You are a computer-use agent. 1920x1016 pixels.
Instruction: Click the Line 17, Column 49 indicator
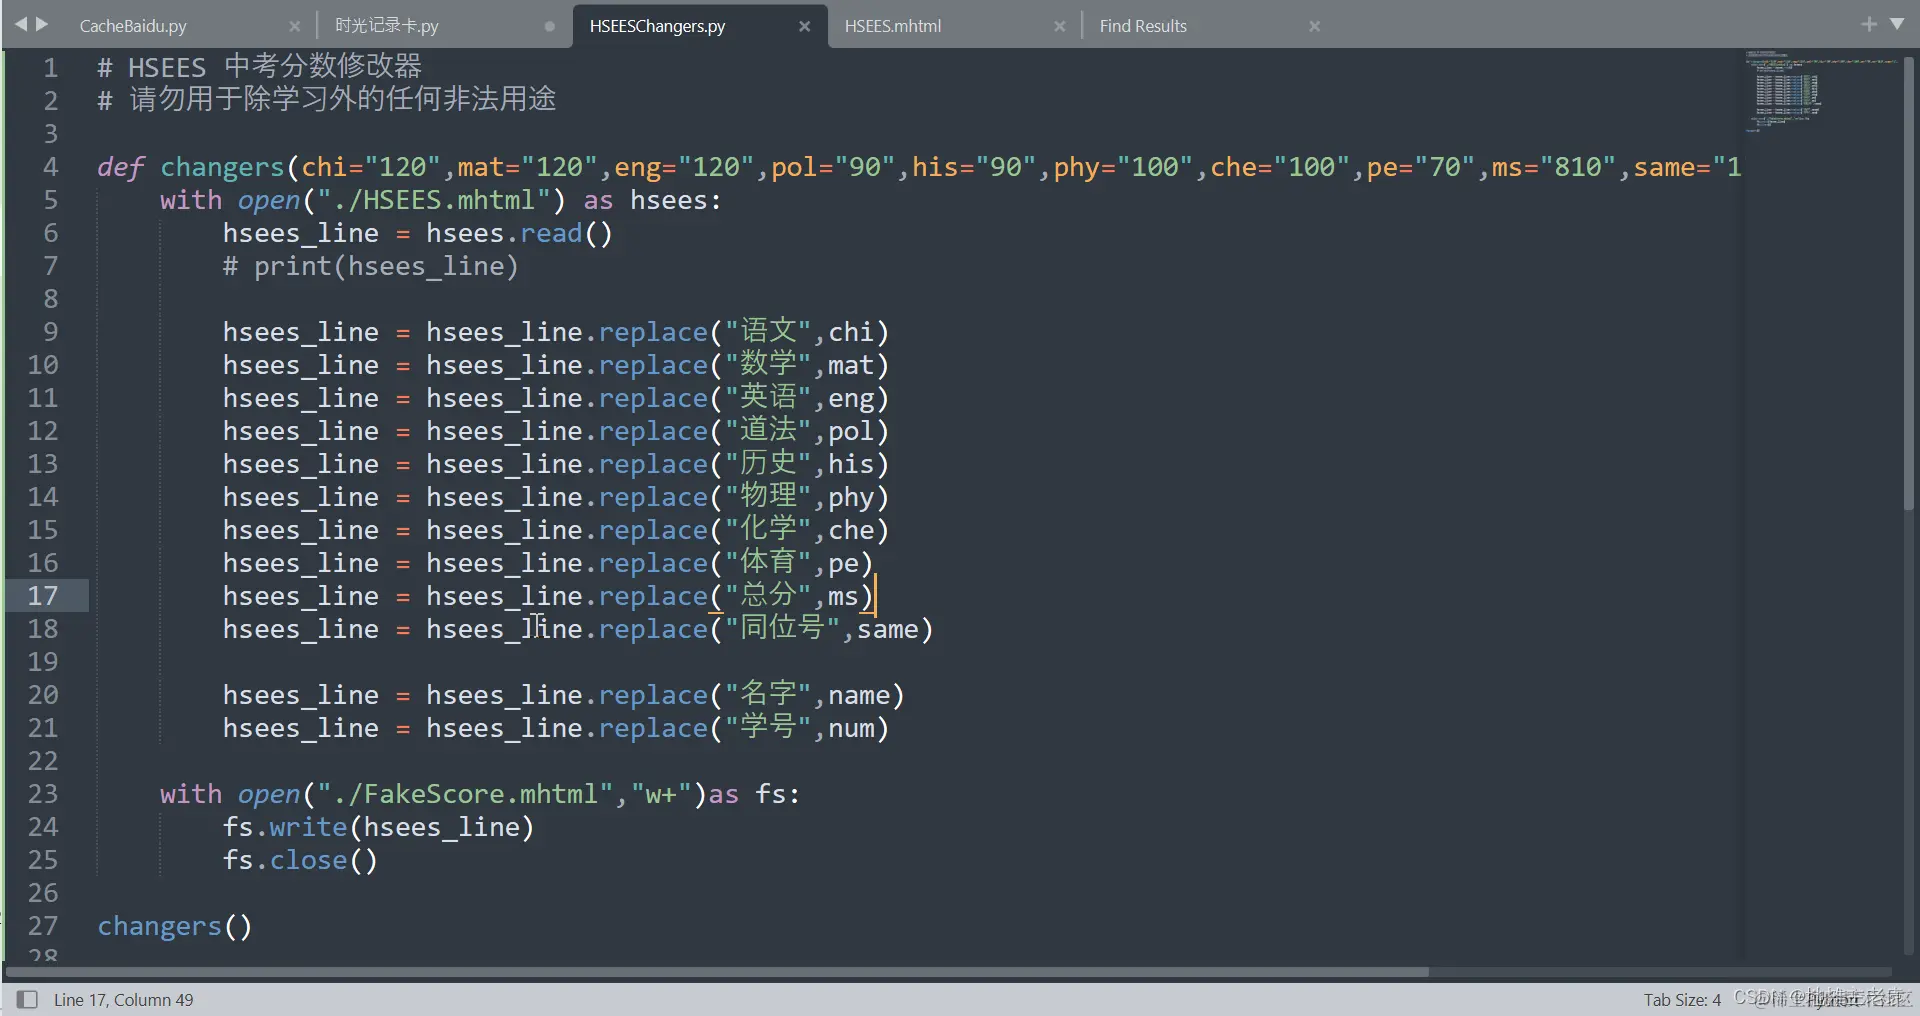124,999
